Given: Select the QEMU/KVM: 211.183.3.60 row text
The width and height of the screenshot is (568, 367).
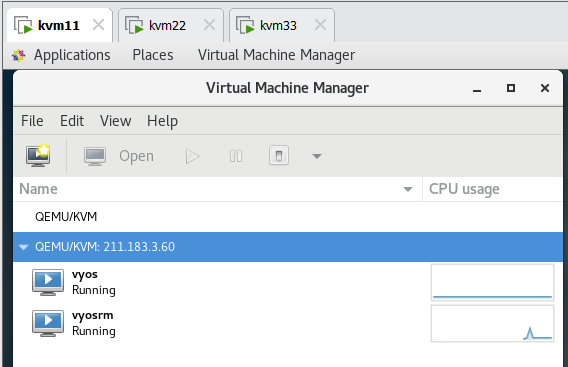Looking at the screenshot, I should click(105, 247).
